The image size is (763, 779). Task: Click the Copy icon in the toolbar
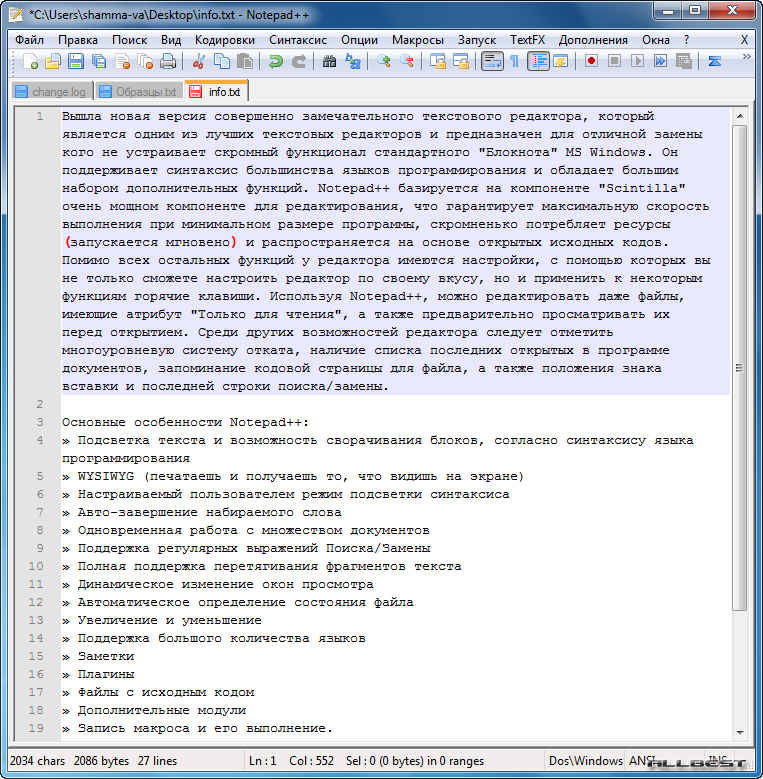click(222, 62)
